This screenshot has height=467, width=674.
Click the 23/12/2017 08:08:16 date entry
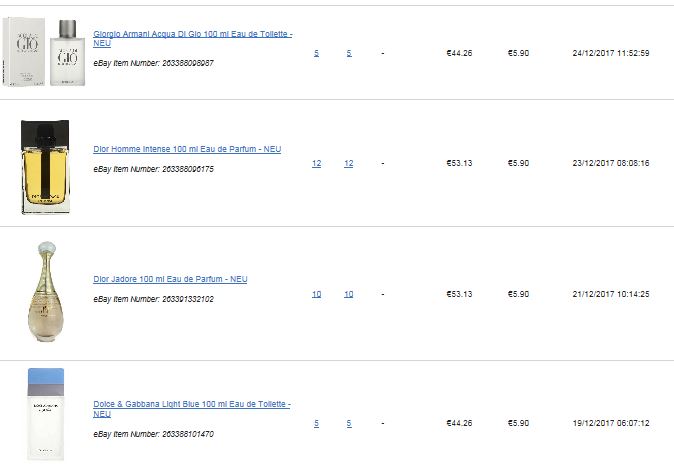tap(611, 163)
